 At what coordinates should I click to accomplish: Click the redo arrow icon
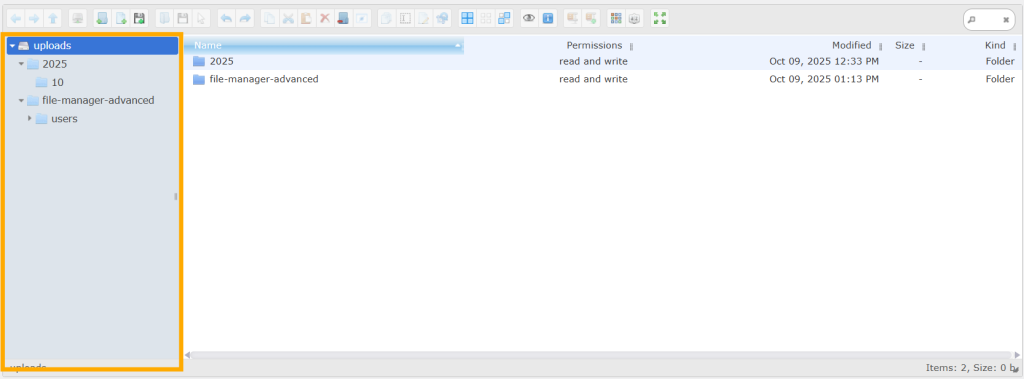pyautogui.click(x=245, y=19)
